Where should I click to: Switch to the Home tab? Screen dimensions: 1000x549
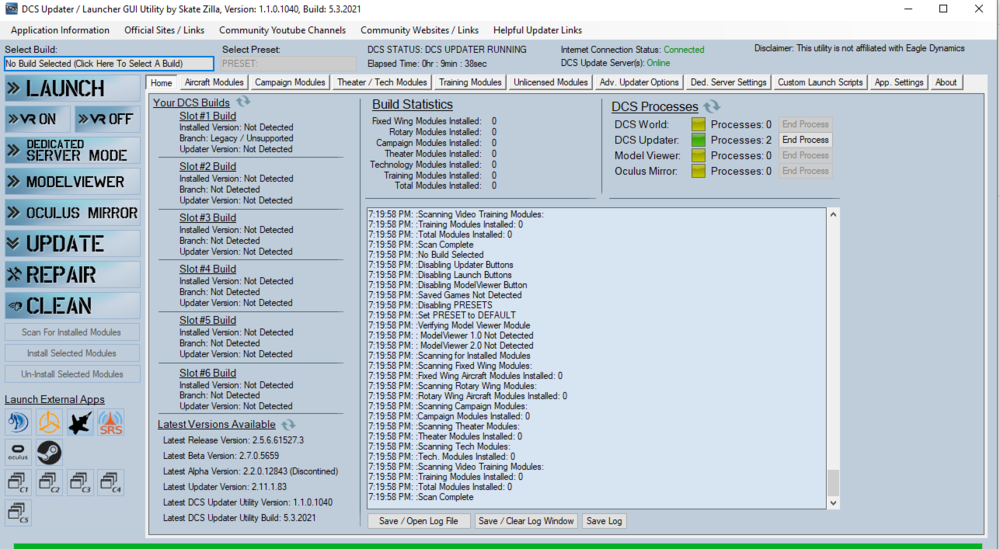[x=161, y=83]
